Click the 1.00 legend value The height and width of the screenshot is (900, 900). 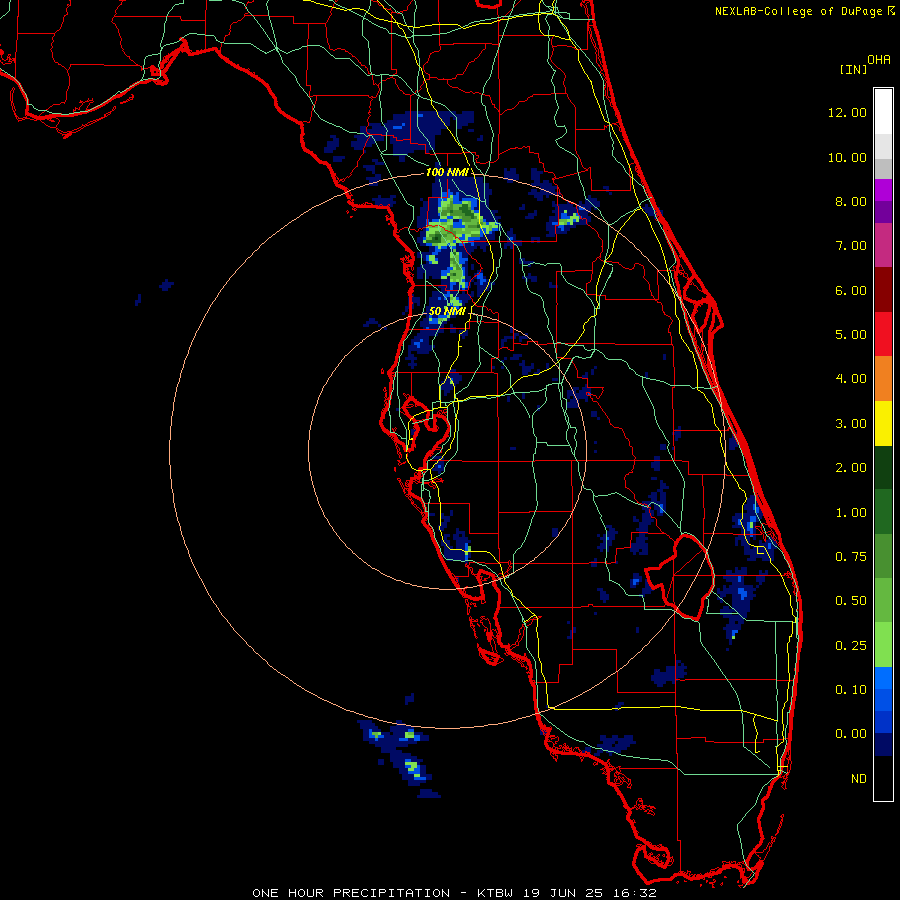[851, 513]
